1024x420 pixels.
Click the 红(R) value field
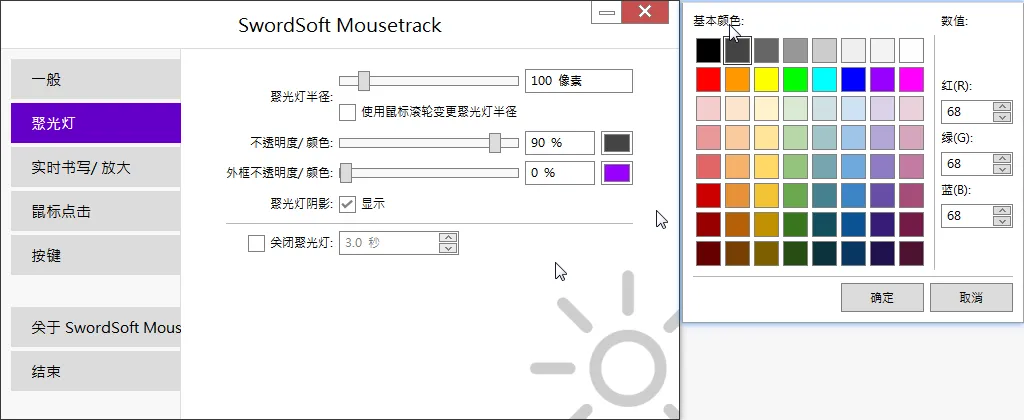pyautogui.click(x=967, y=112)
